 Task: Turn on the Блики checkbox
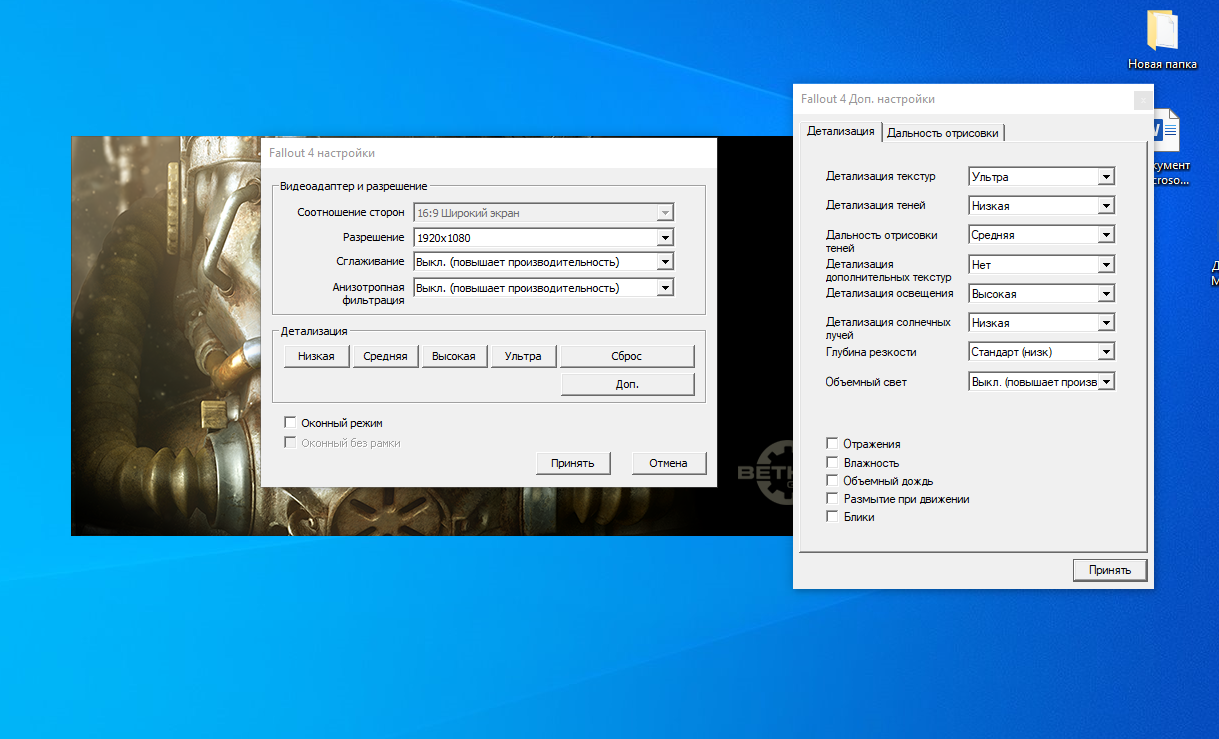coord(832,516)
